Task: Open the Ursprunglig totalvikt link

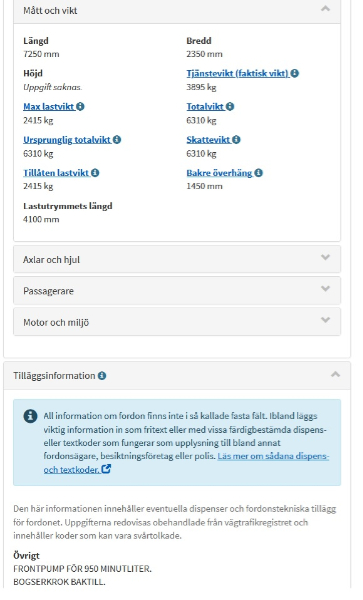Action: [x=67, y=140]
